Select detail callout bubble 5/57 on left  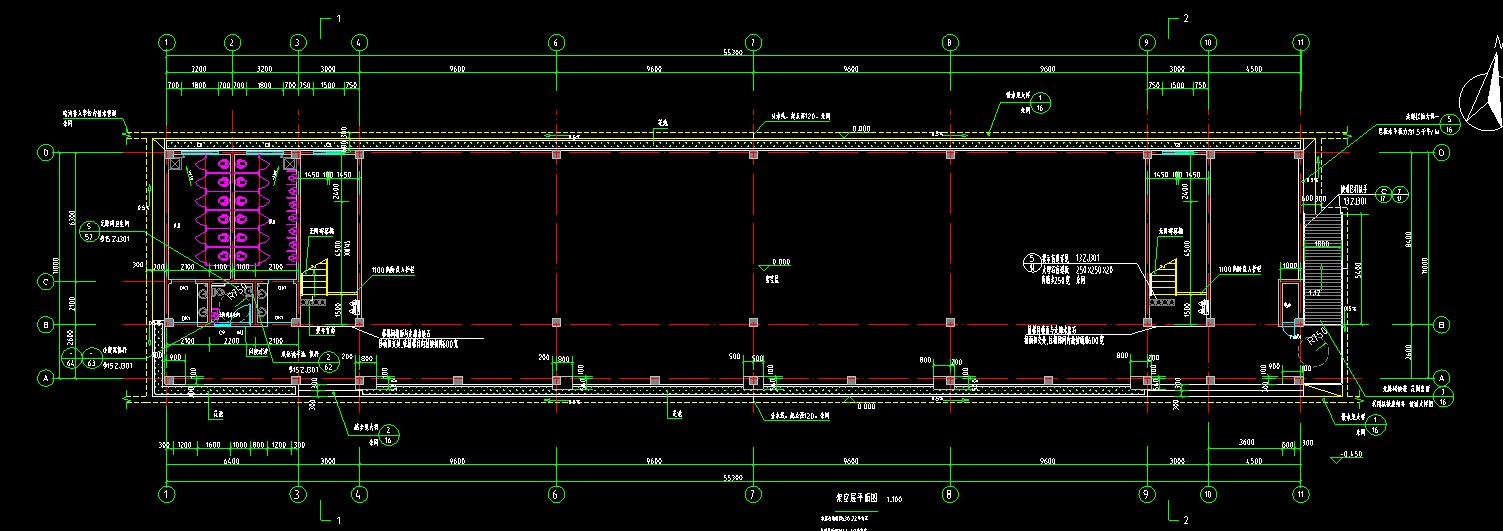[x=89, y=231]
